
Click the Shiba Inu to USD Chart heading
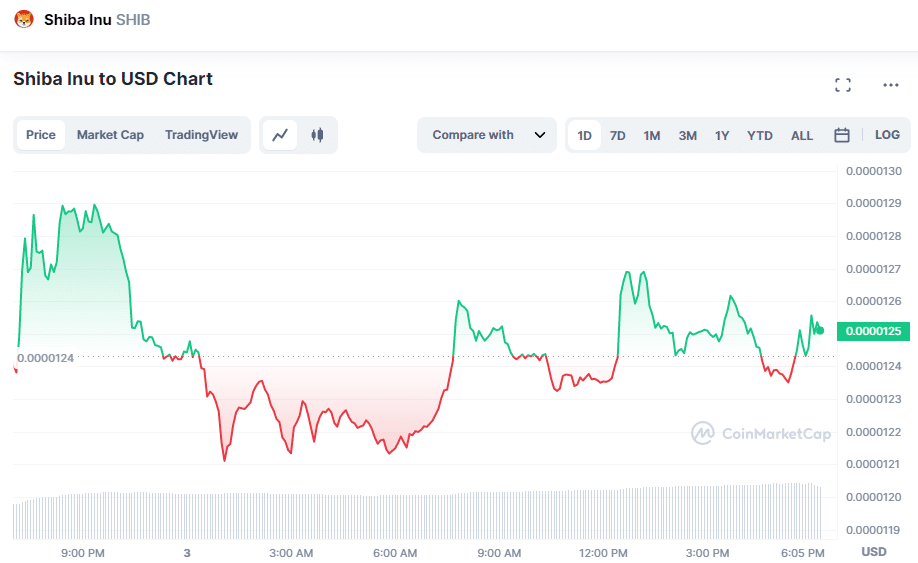pyautogui.click(x=113, y=79)
